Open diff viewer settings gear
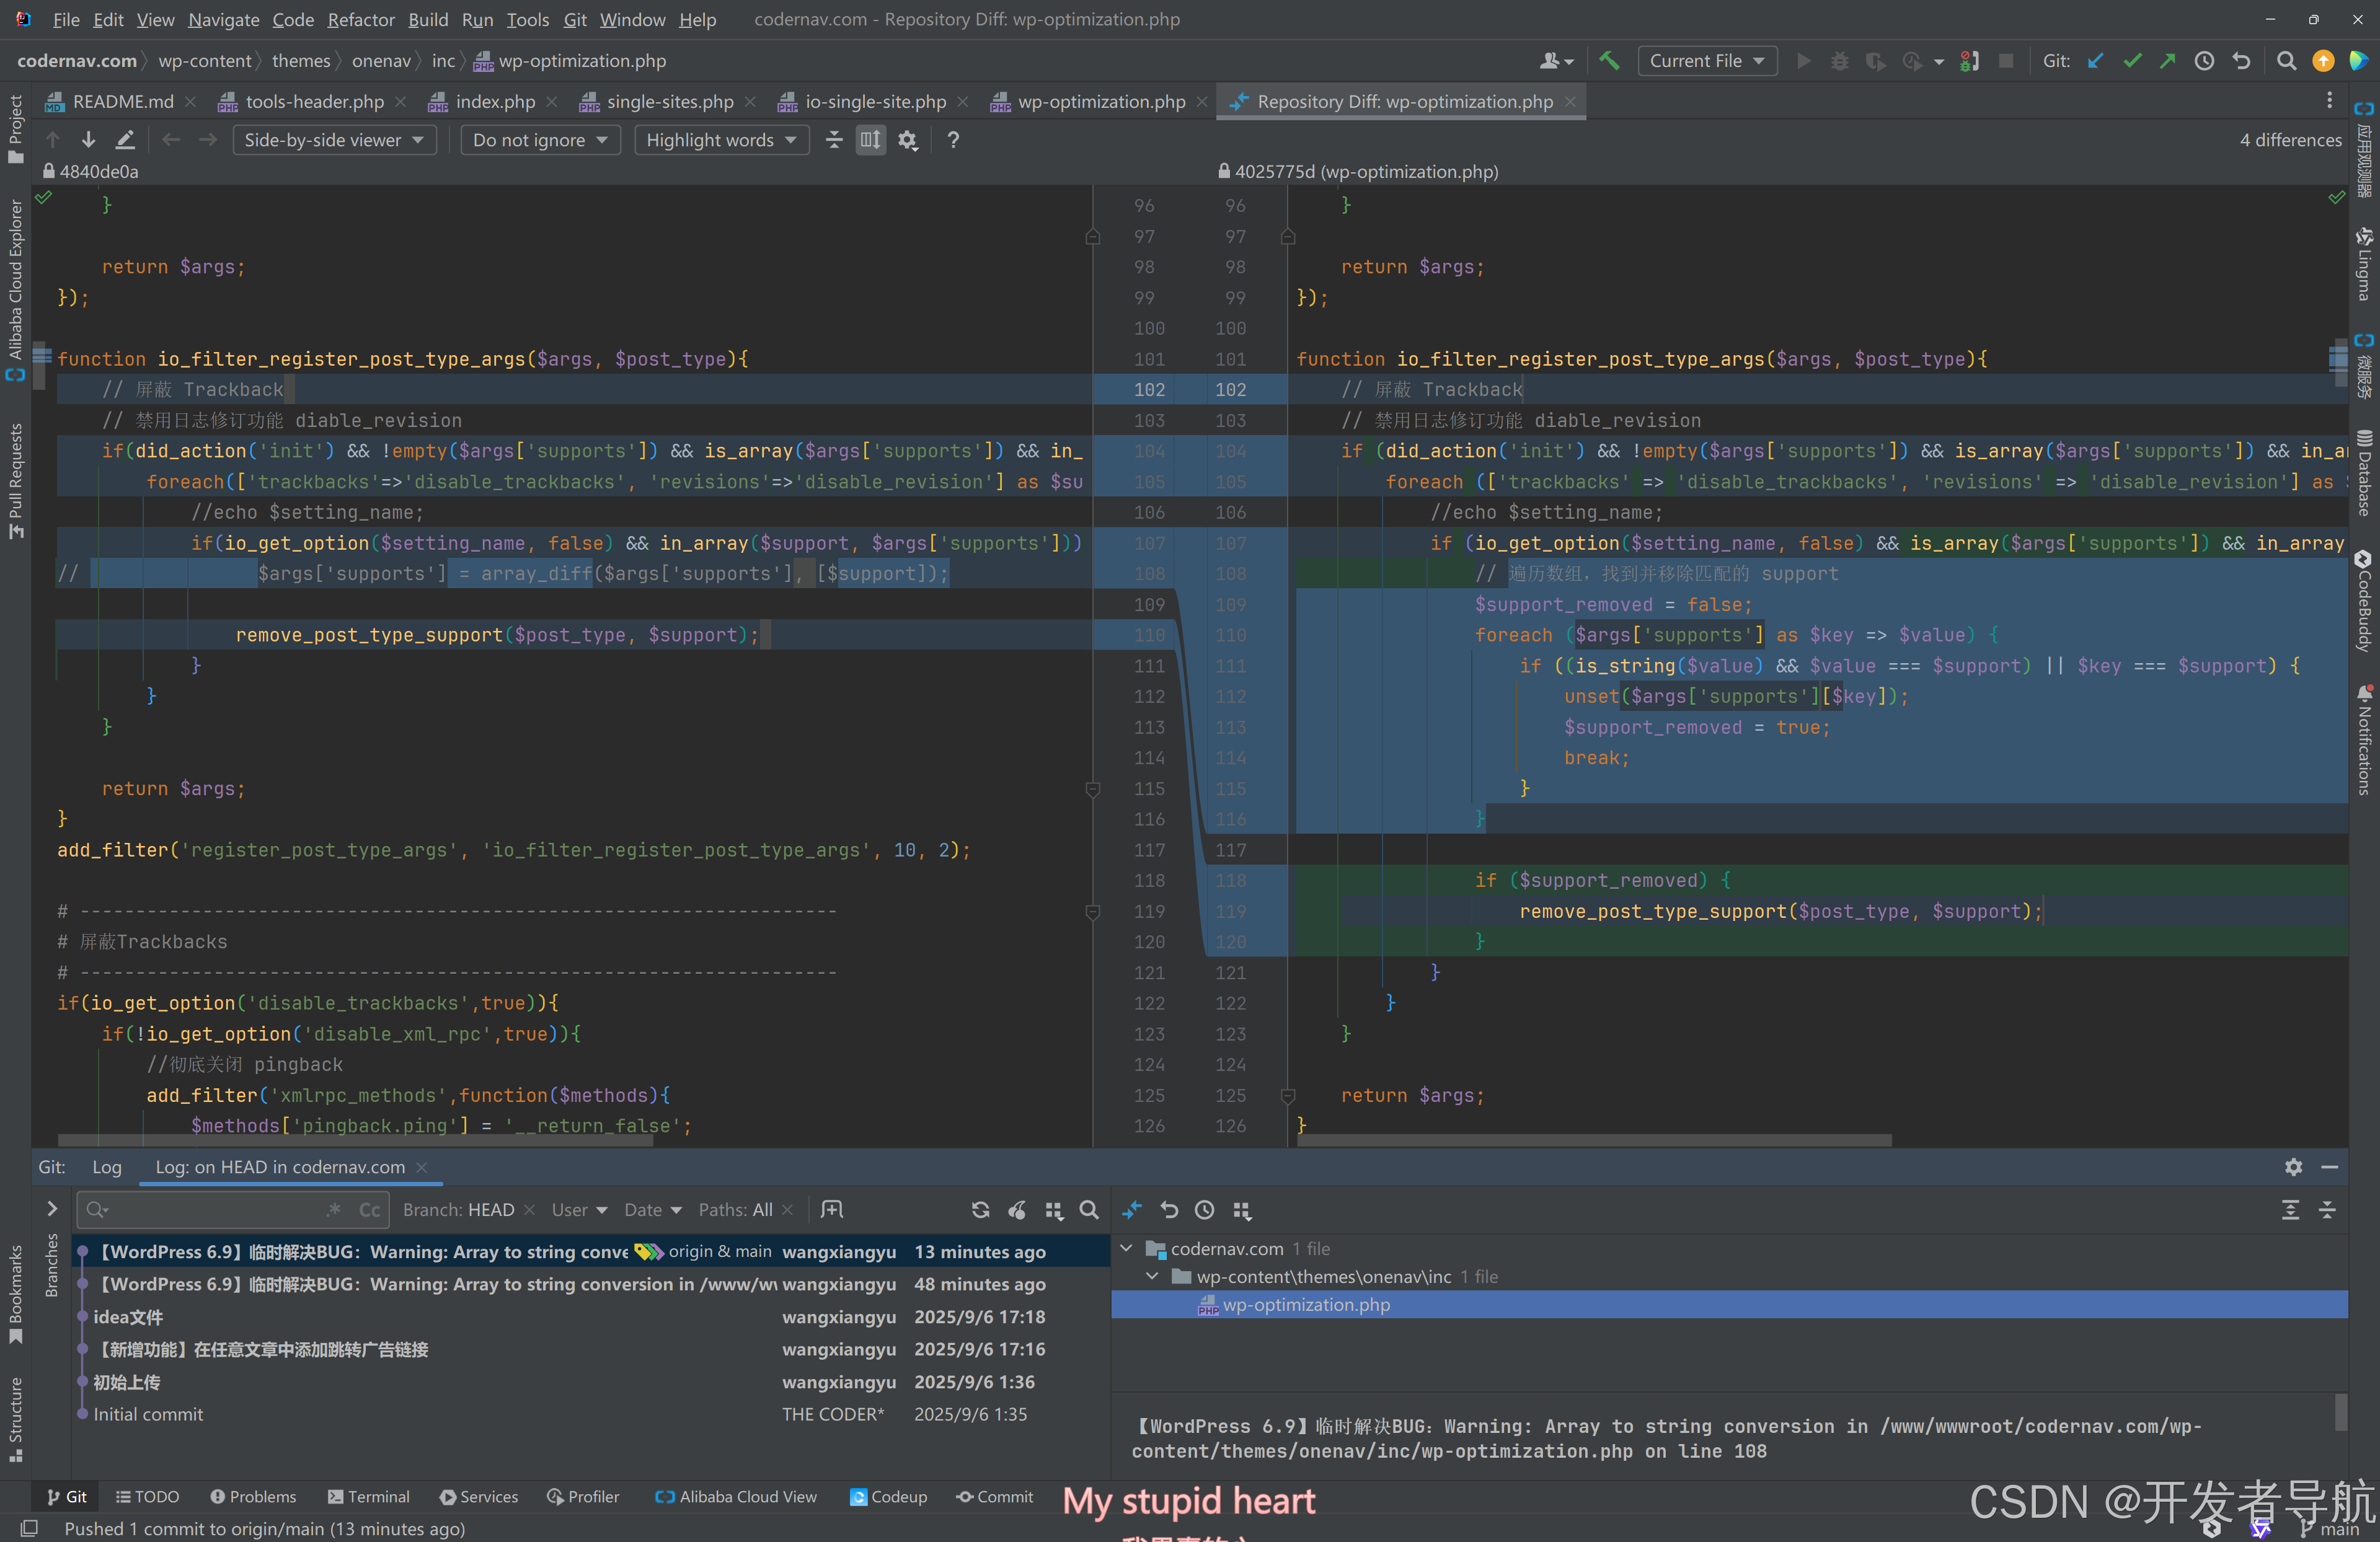The height and width of the screenshot is (1542, 2380). 908,140
